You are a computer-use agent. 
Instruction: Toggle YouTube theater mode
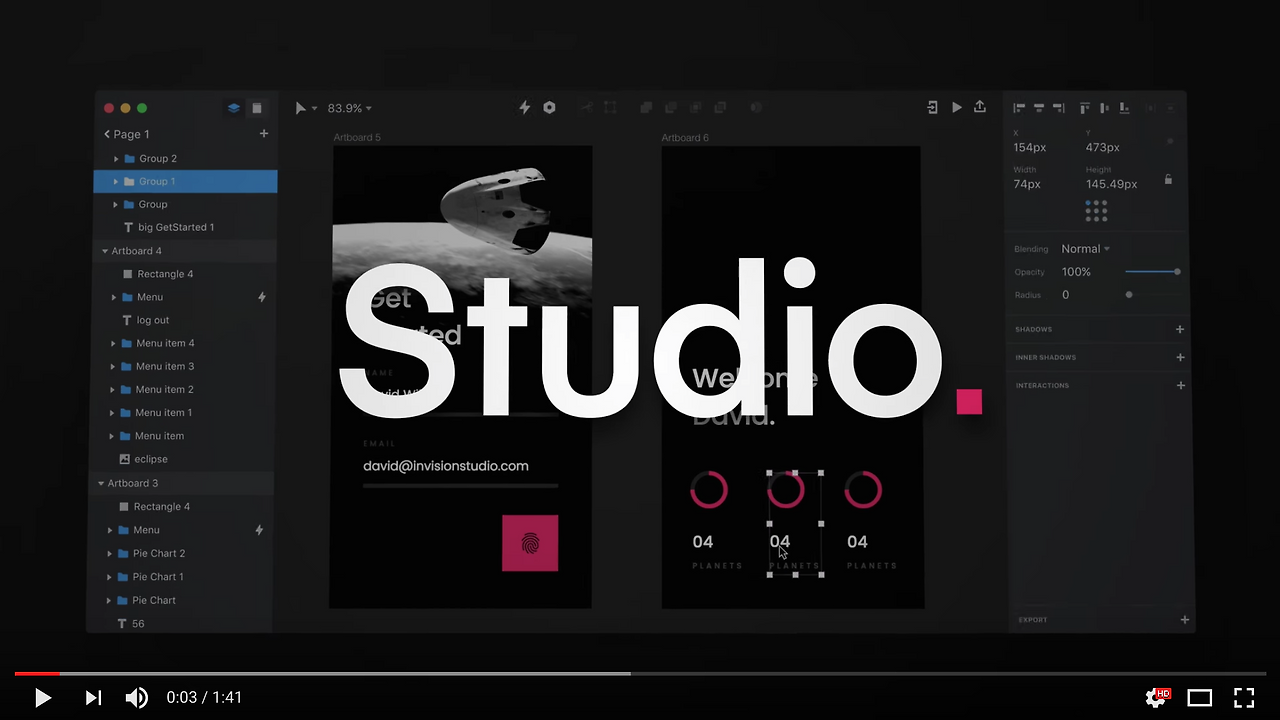(1200, 697)
